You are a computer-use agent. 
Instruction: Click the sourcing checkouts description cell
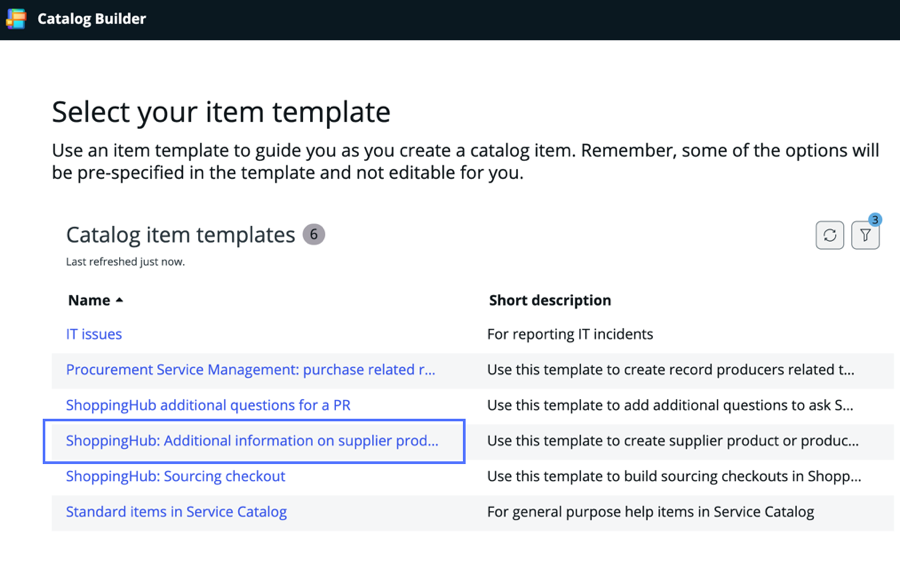pyautogui.click(x=674, y=477)
